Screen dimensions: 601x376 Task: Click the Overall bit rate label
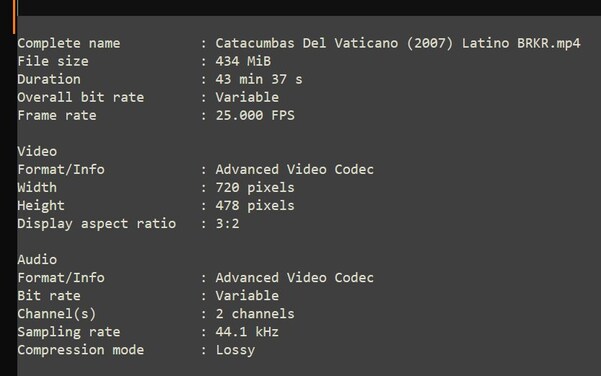tap(80, 97)
